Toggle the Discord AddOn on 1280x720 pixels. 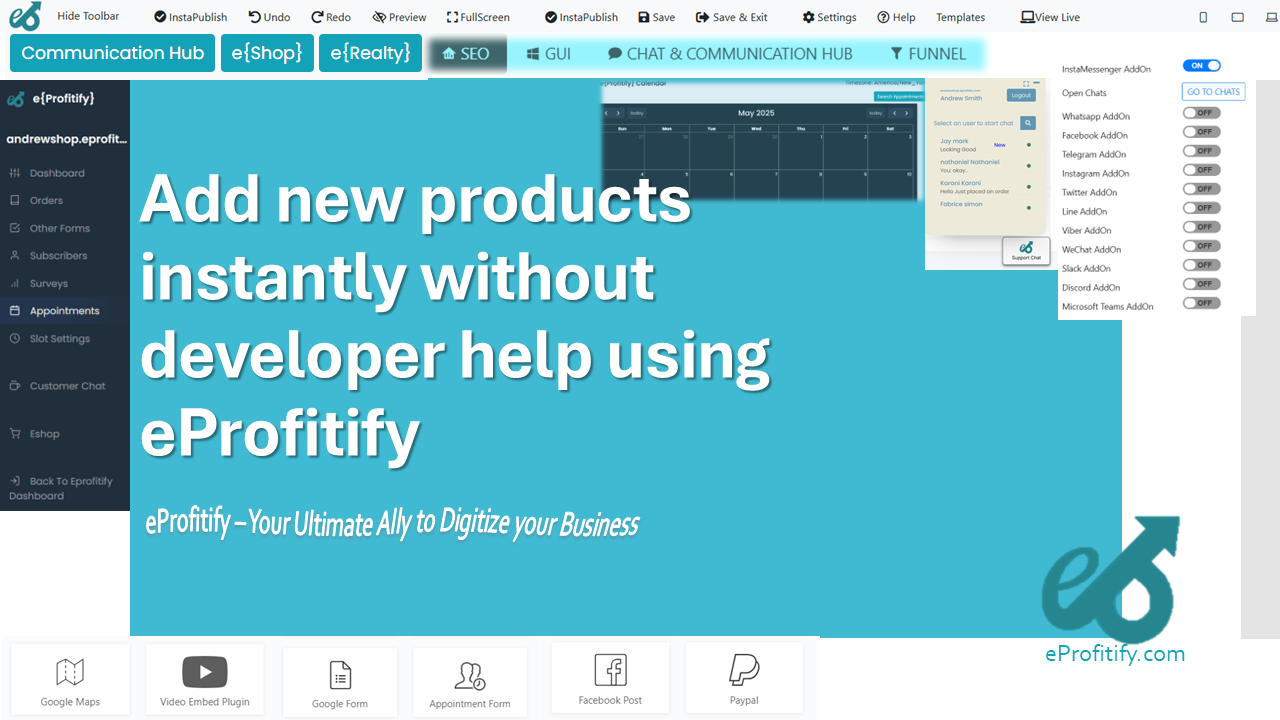coord(1201,284)
